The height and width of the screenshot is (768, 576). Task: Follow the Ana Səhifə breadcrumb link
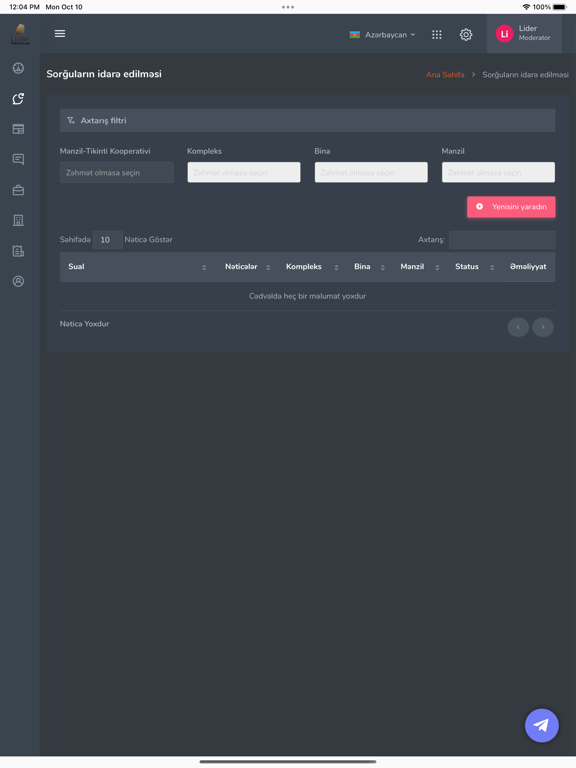click(445, 74)
